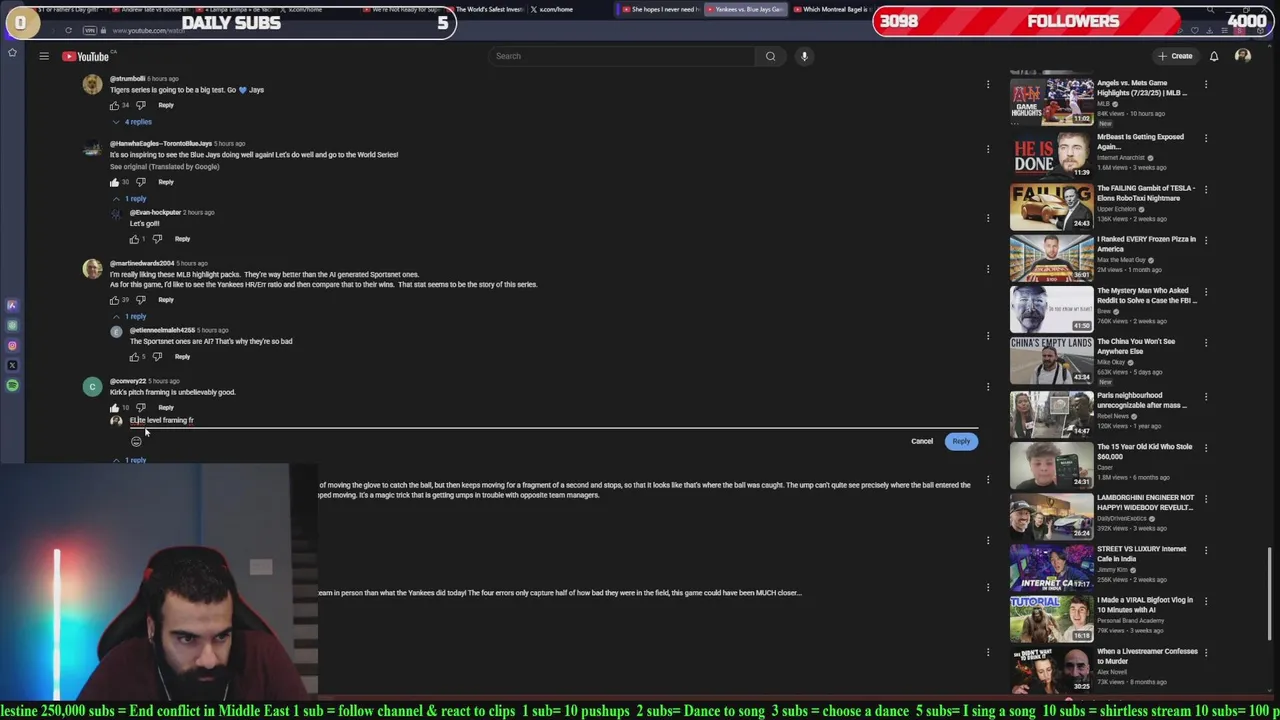Expand 4 replies under @strumbolli comment
Image resolution: width=1280 pixels, height=720 pixels.
click(x=133, y=122)
